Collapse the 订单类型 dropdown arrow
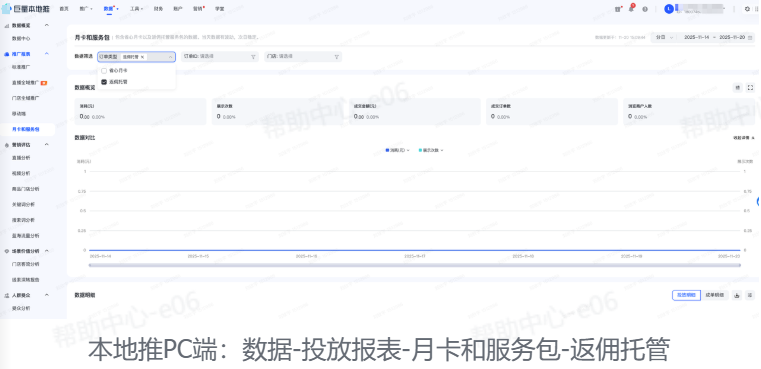Viewport: 761px width, 369px height. click(x=170, y=57)
